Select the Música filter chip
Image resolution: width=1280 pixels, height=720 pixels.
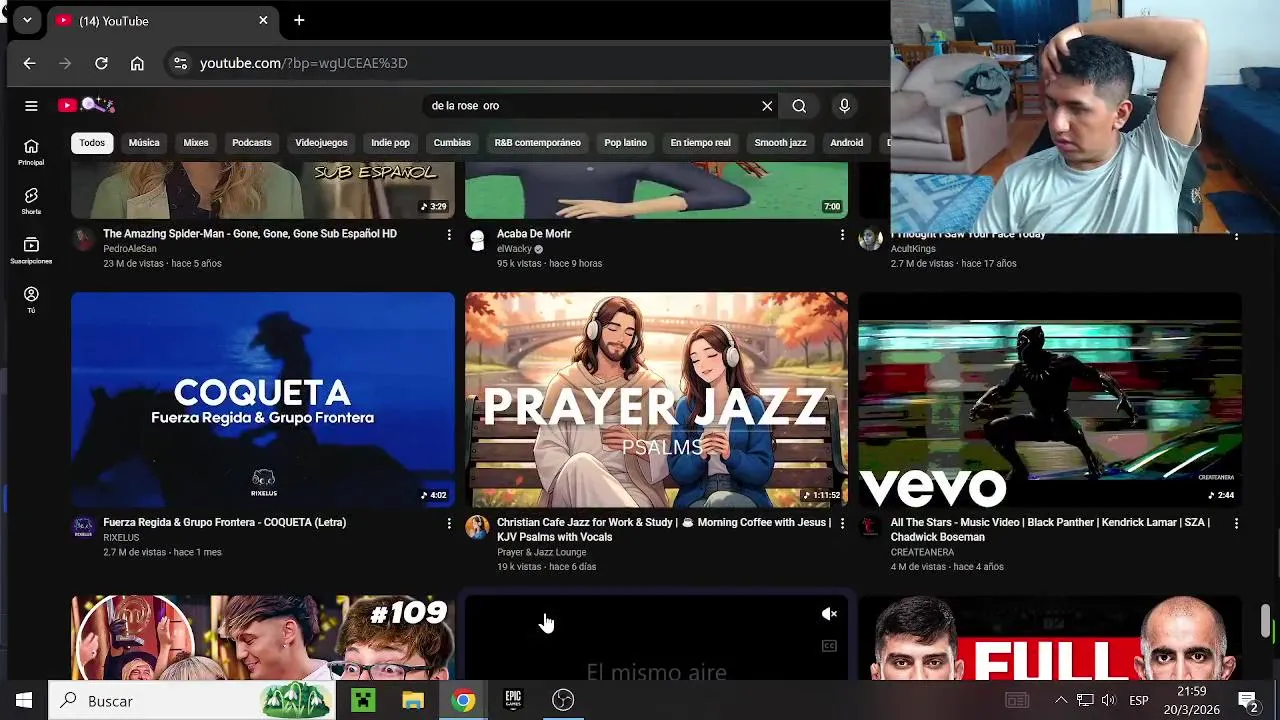coord(144,143)
